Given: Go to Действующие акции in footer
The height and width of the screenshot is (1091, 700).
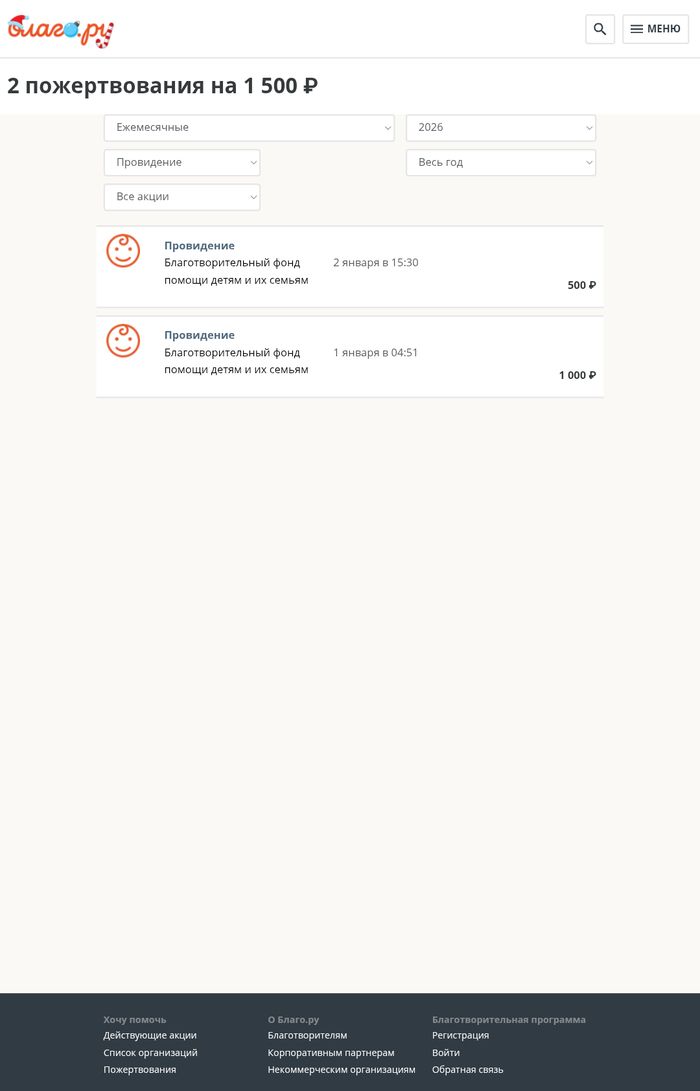Looking at the screenshot, I should click(150, 1036).
